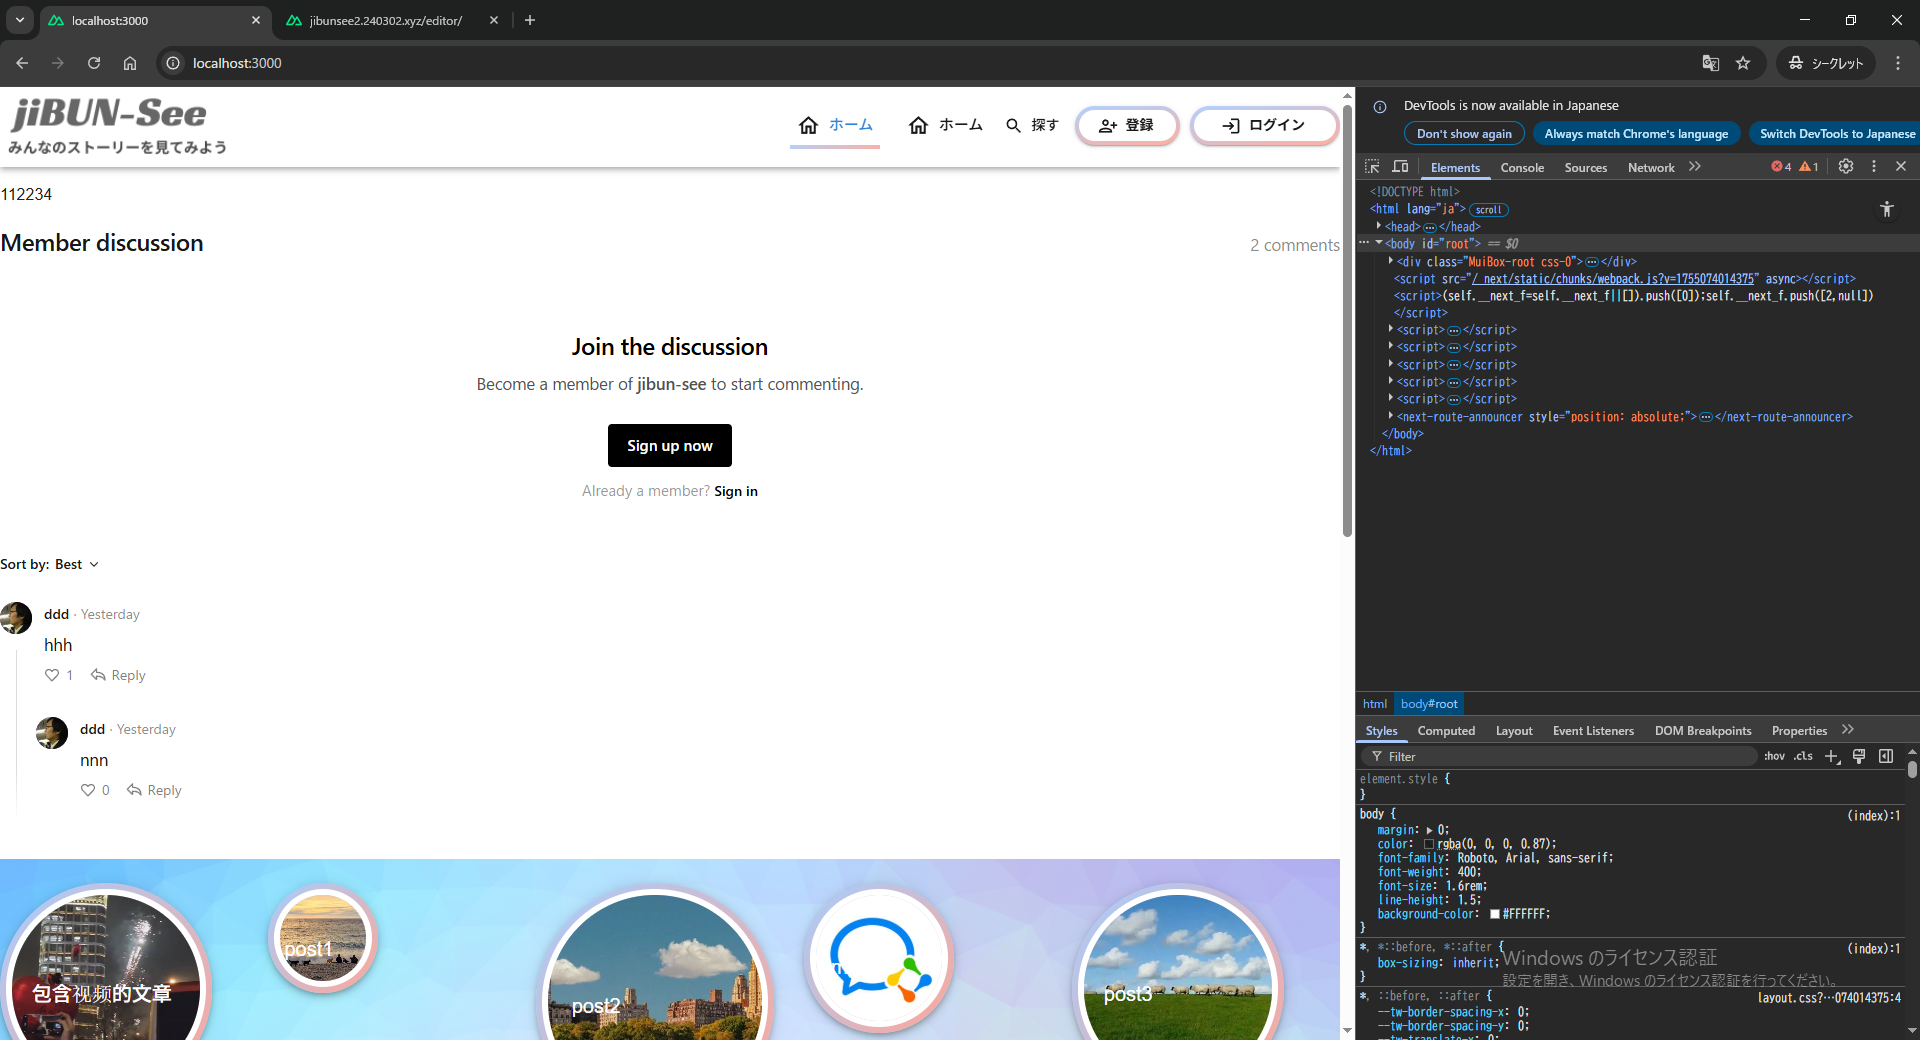Image resolution: width=1920 pixels, height=1040 pixels.
Task: Toggle the :hov element state panel
Action: coord(1774,757)
